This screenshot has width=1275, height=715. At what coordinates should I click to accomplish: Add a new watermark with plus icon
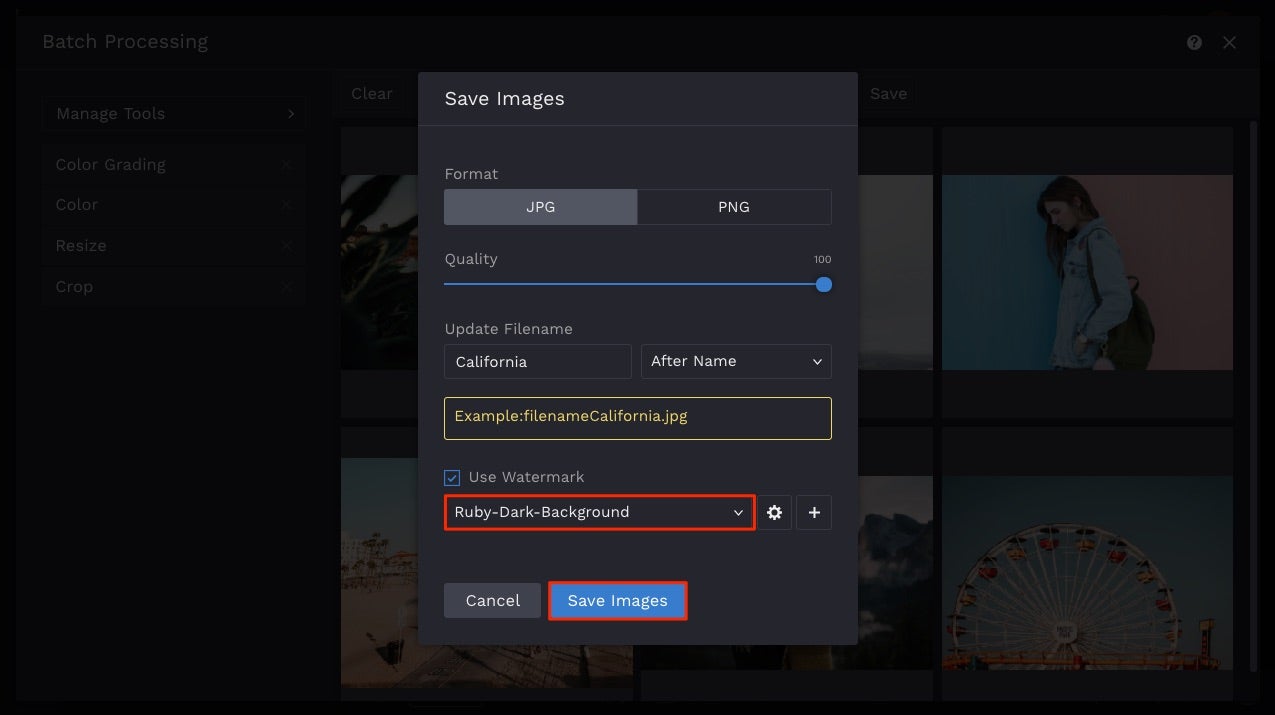[x=814, y=512]
